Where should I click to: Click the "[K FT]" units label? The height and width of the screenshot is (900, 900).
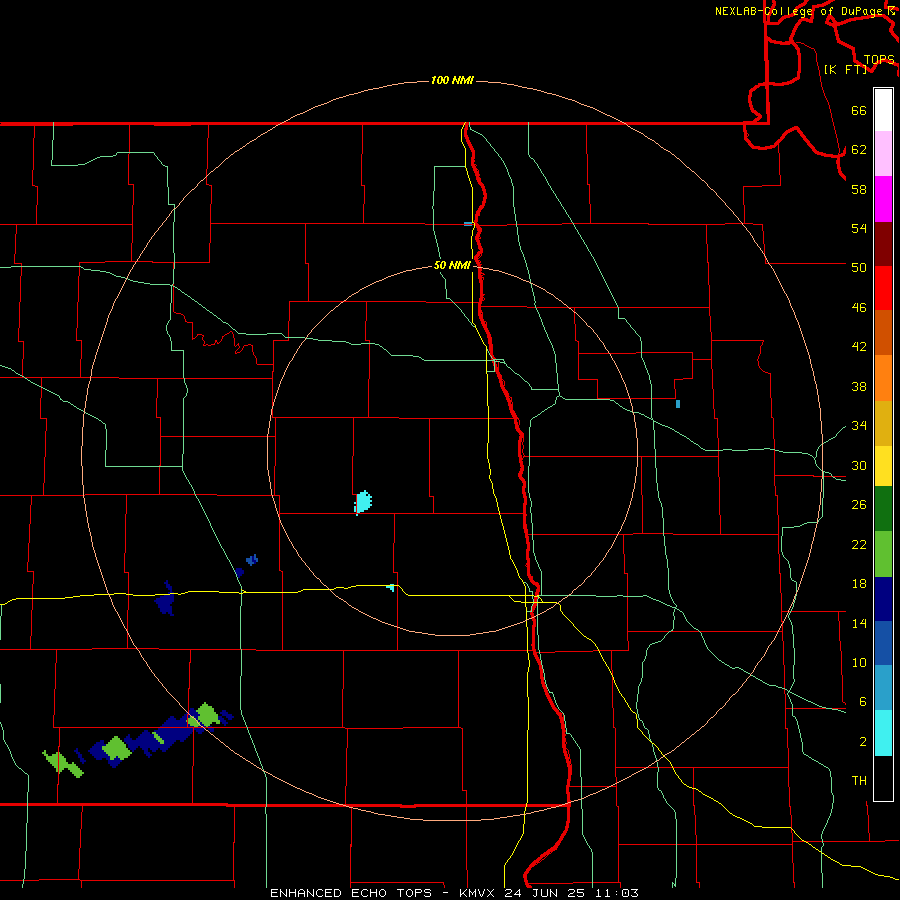(x=845, y=69)
